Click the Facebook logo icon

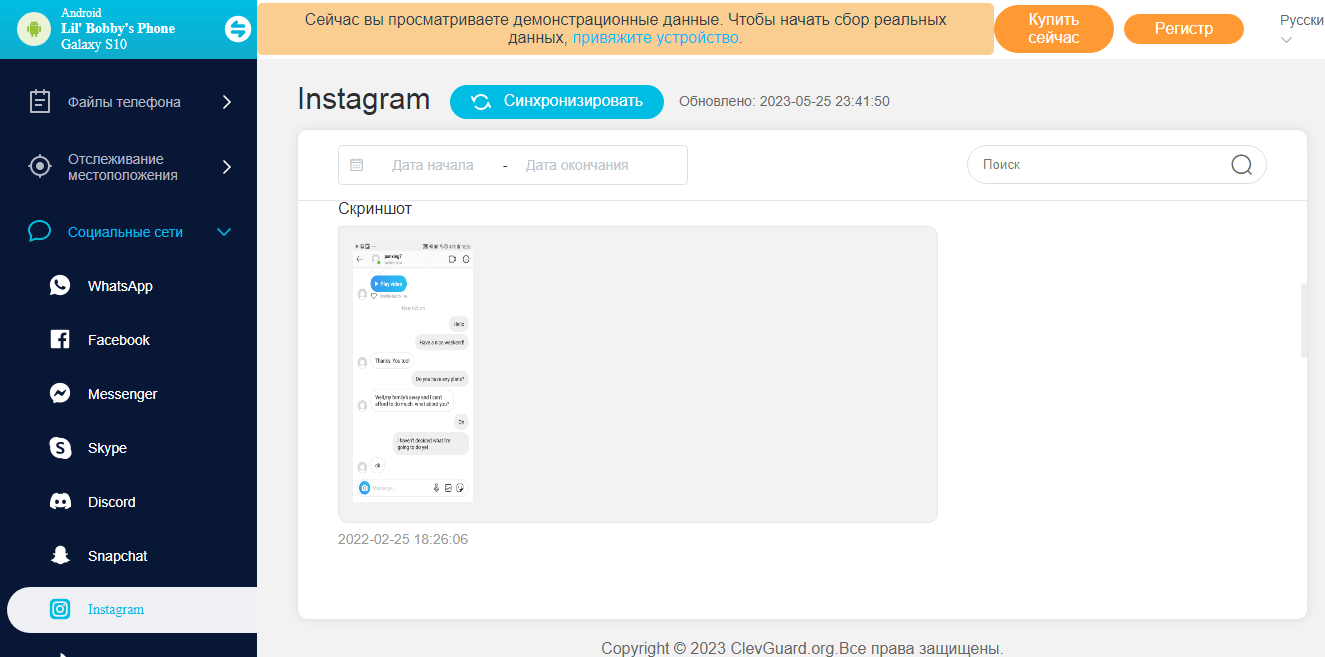60,340
